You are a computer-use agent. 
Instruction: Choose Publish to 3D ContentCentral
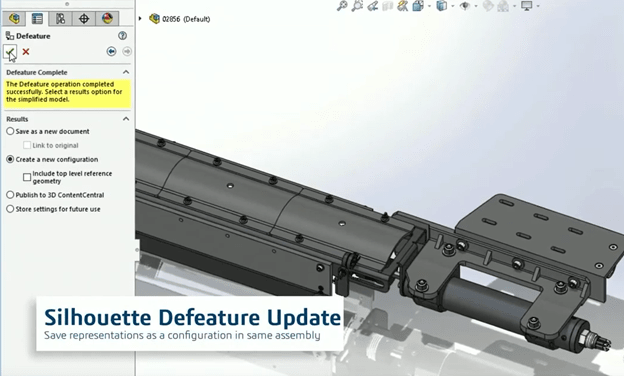coord(10,195)
